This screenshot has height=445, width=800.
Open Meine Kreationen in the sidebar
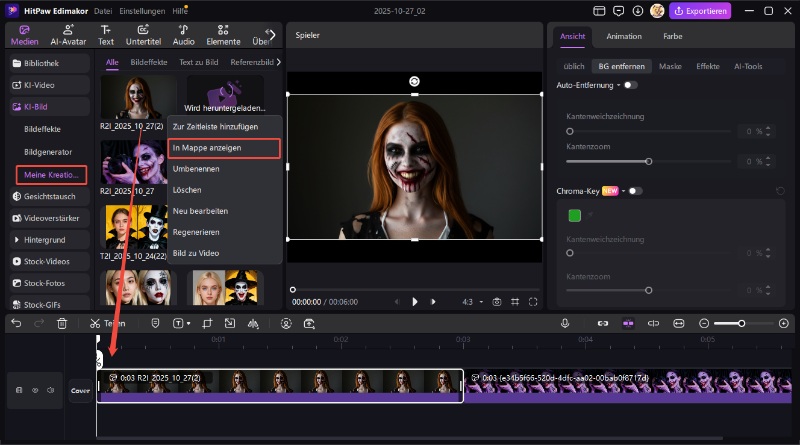[51, 175]
